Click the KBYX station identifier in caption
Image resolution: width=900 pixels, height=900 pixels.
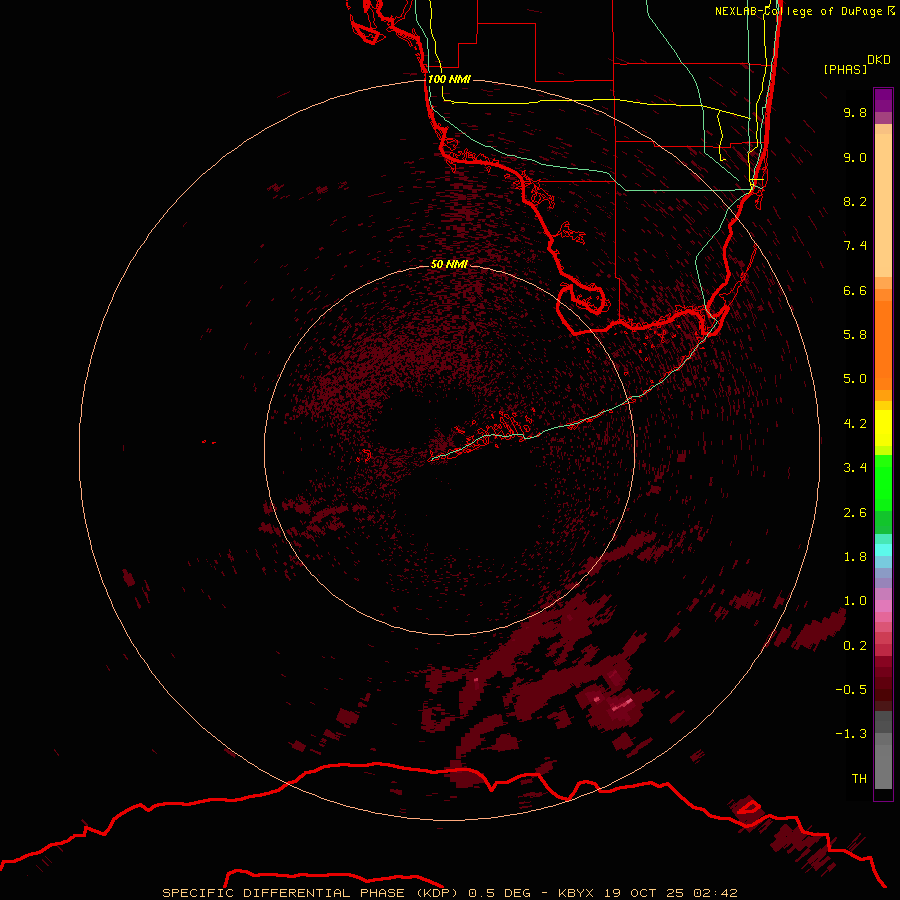[577, 893]
